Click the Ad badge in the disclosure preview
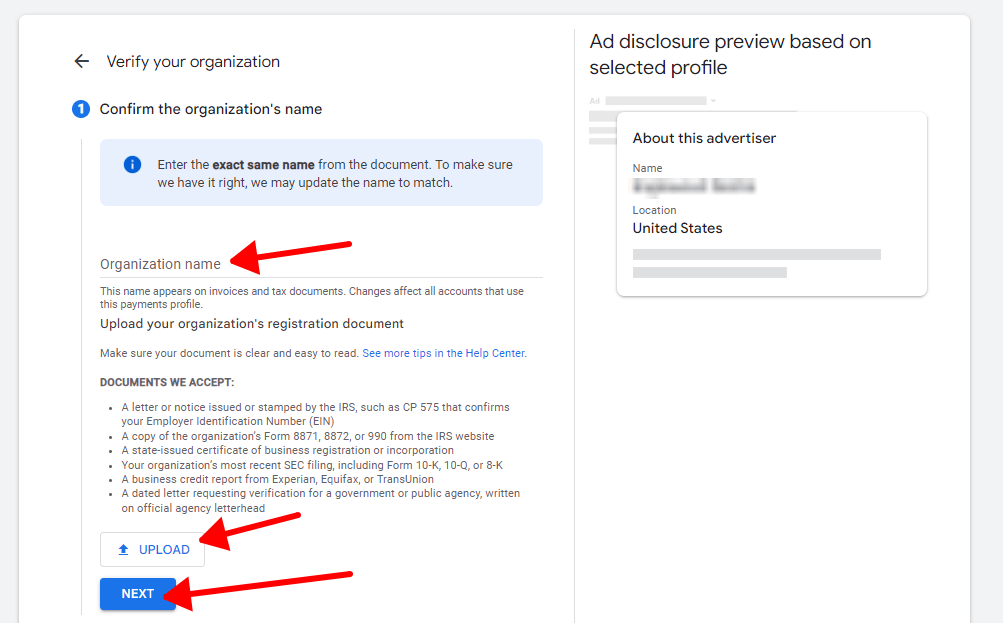Viewport: 1003px width, 623px height. point(592,100)
